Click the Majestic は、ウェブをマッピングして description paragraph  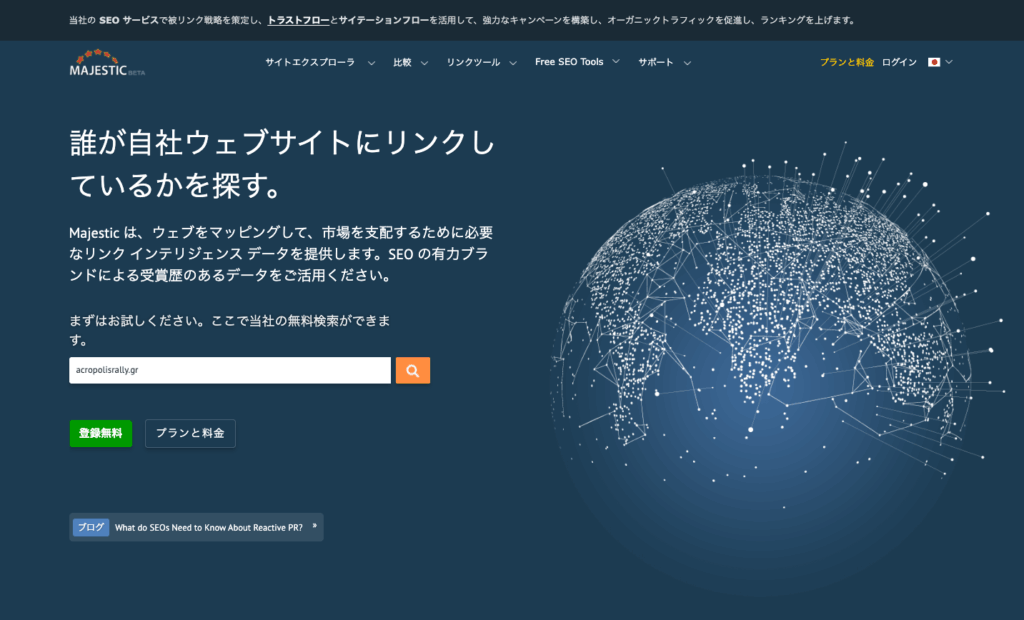coord(281,253)
